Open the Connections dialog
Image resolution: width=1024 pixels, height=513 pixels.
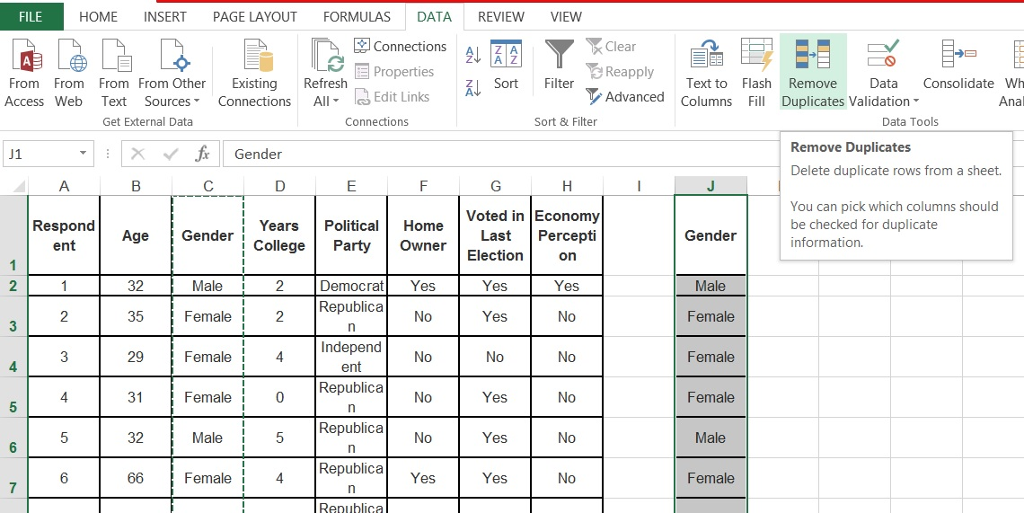click(x=400, y=46)
